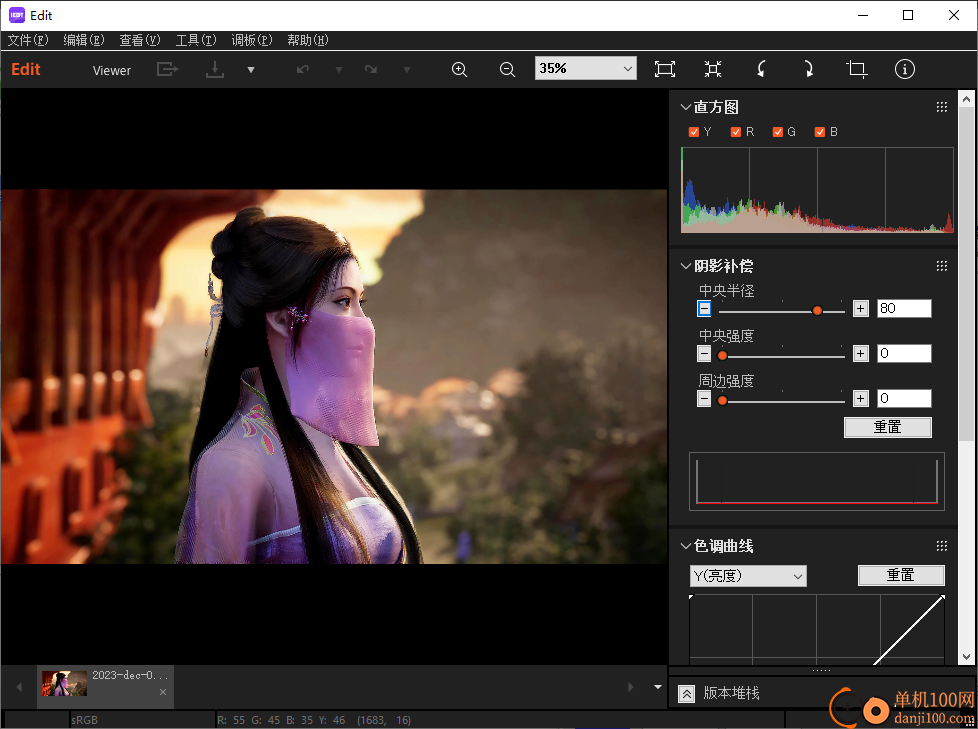978x729 pixels.
Task: Decrease the 周边强度 value with minus button
Action: pyautogui.click(x=704, y=398)
